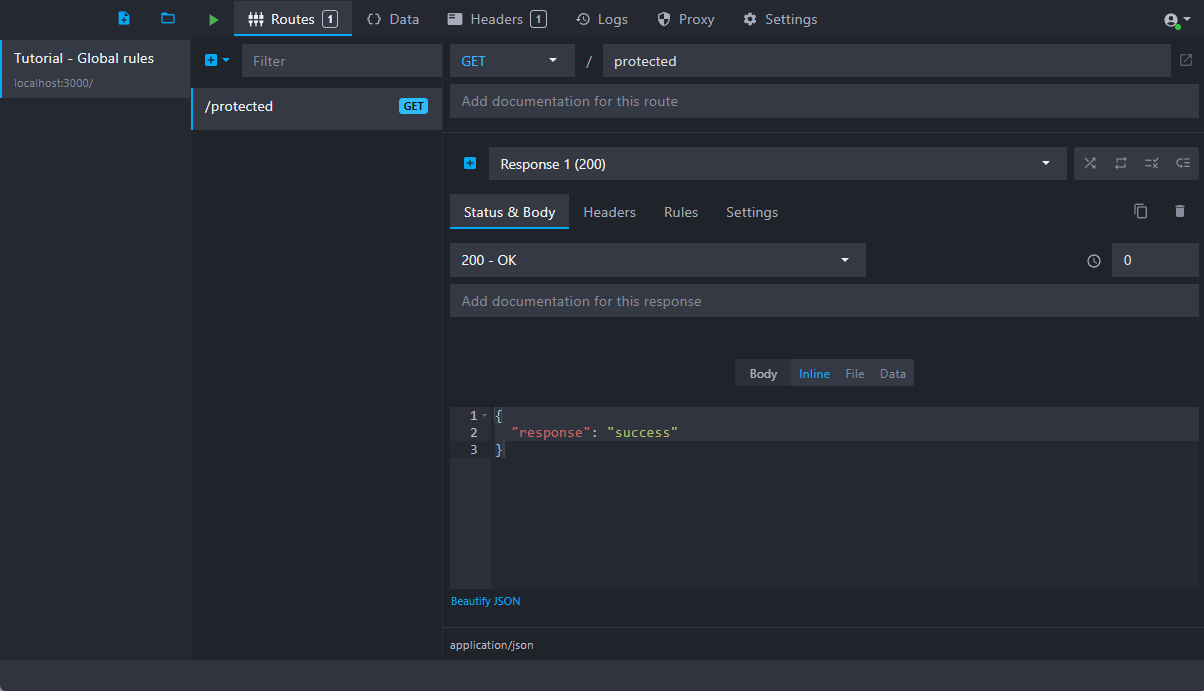Image resolution: width=1204 pixels, height=691 pixels.
Task: Open the GET method dropdown
Action: [x=511, y=61]
